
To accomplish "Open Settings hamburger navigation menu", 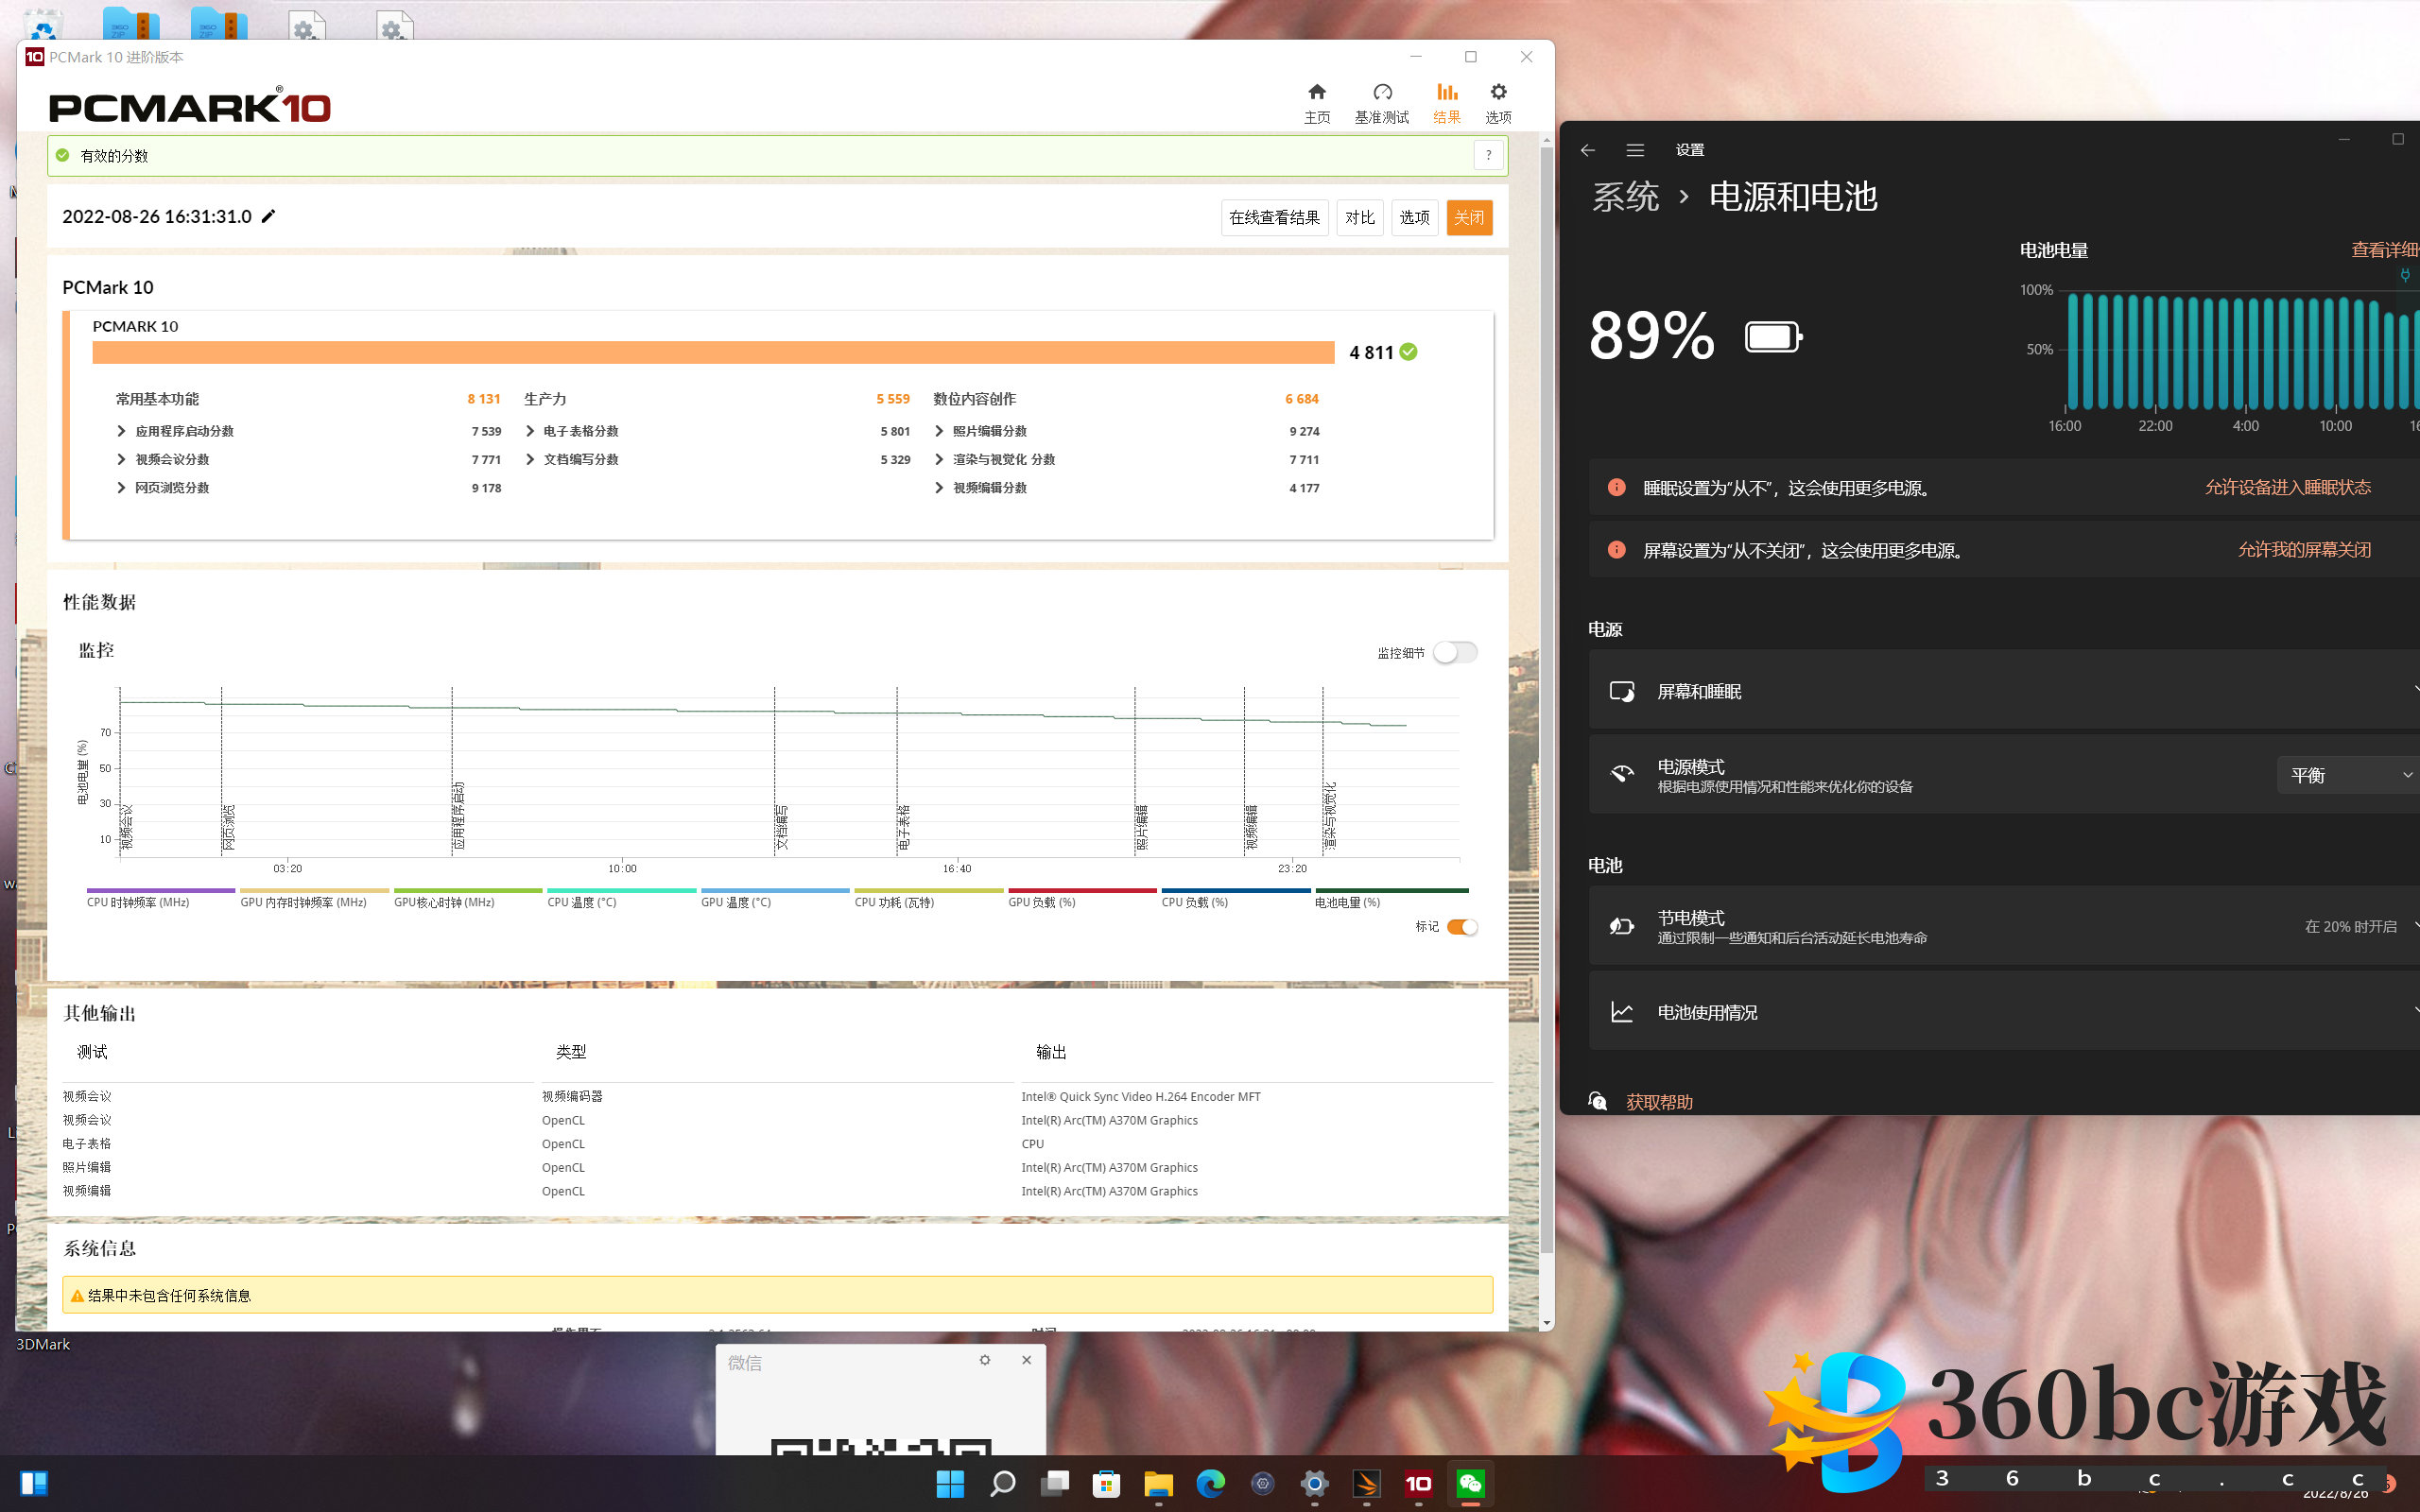I will [1635, 150].
